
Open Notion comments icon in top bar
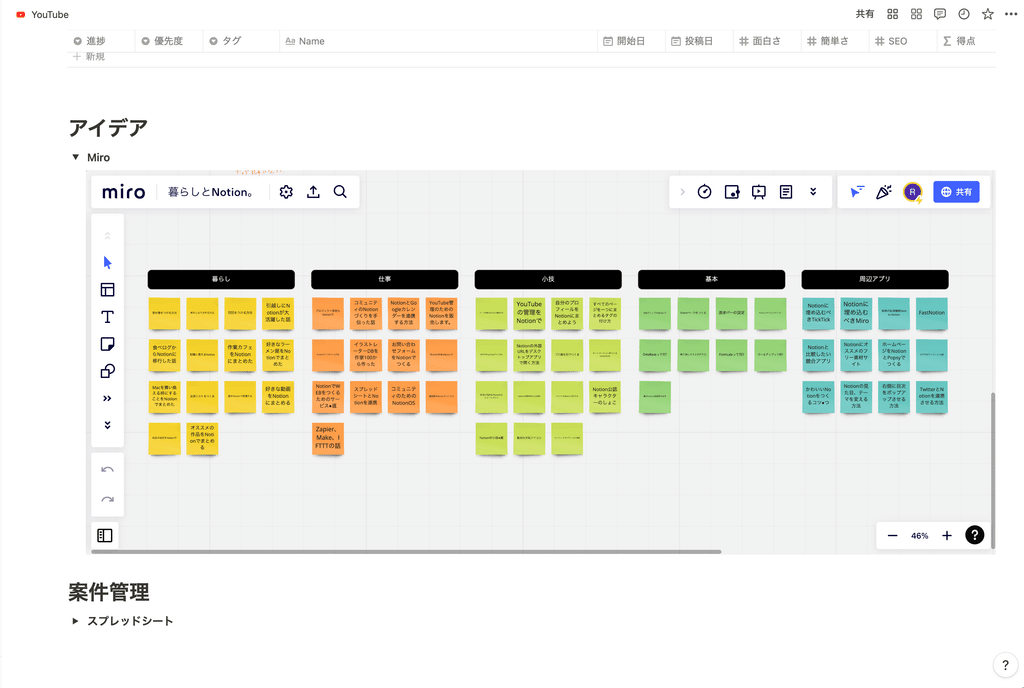(x=940, y=14)
